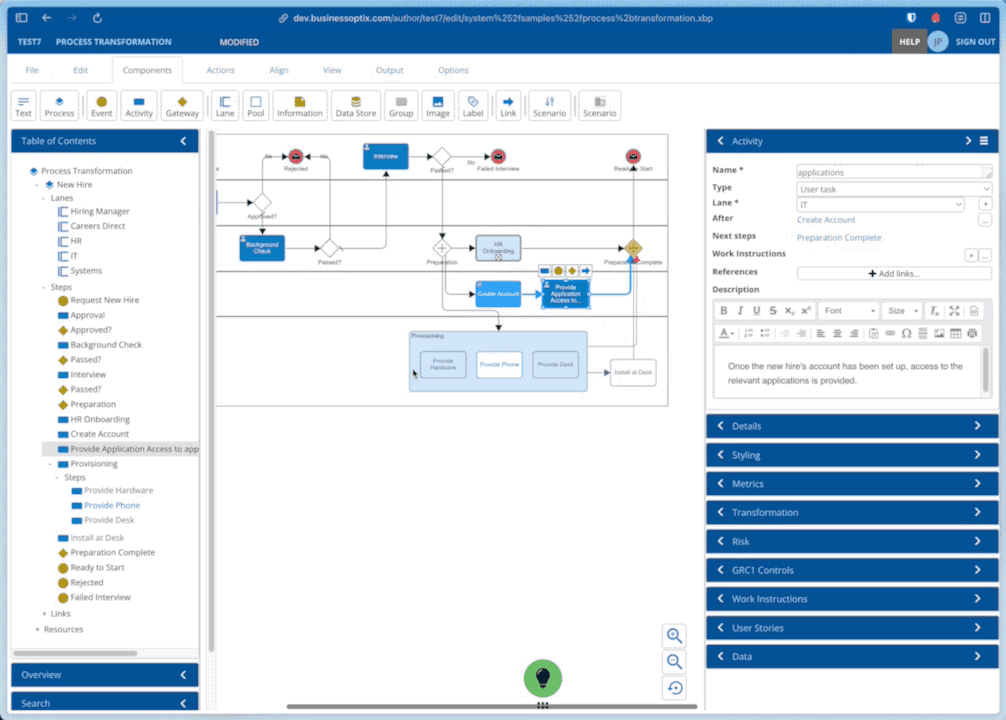Toggle italic formatting in description editor

(x=740, y=311)
